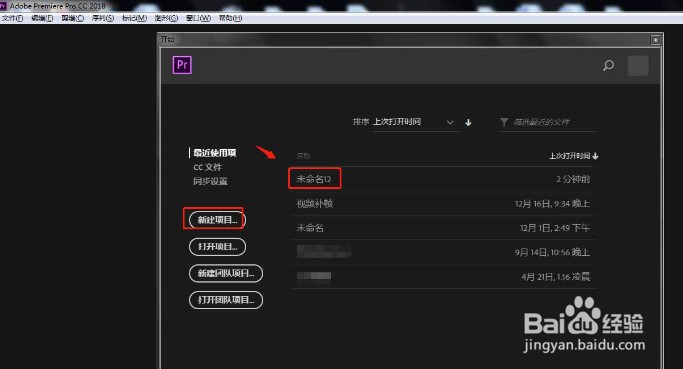683x369 pixels.
Task: Open the blurred project dated 9月14日
Action: click(324, 252)
